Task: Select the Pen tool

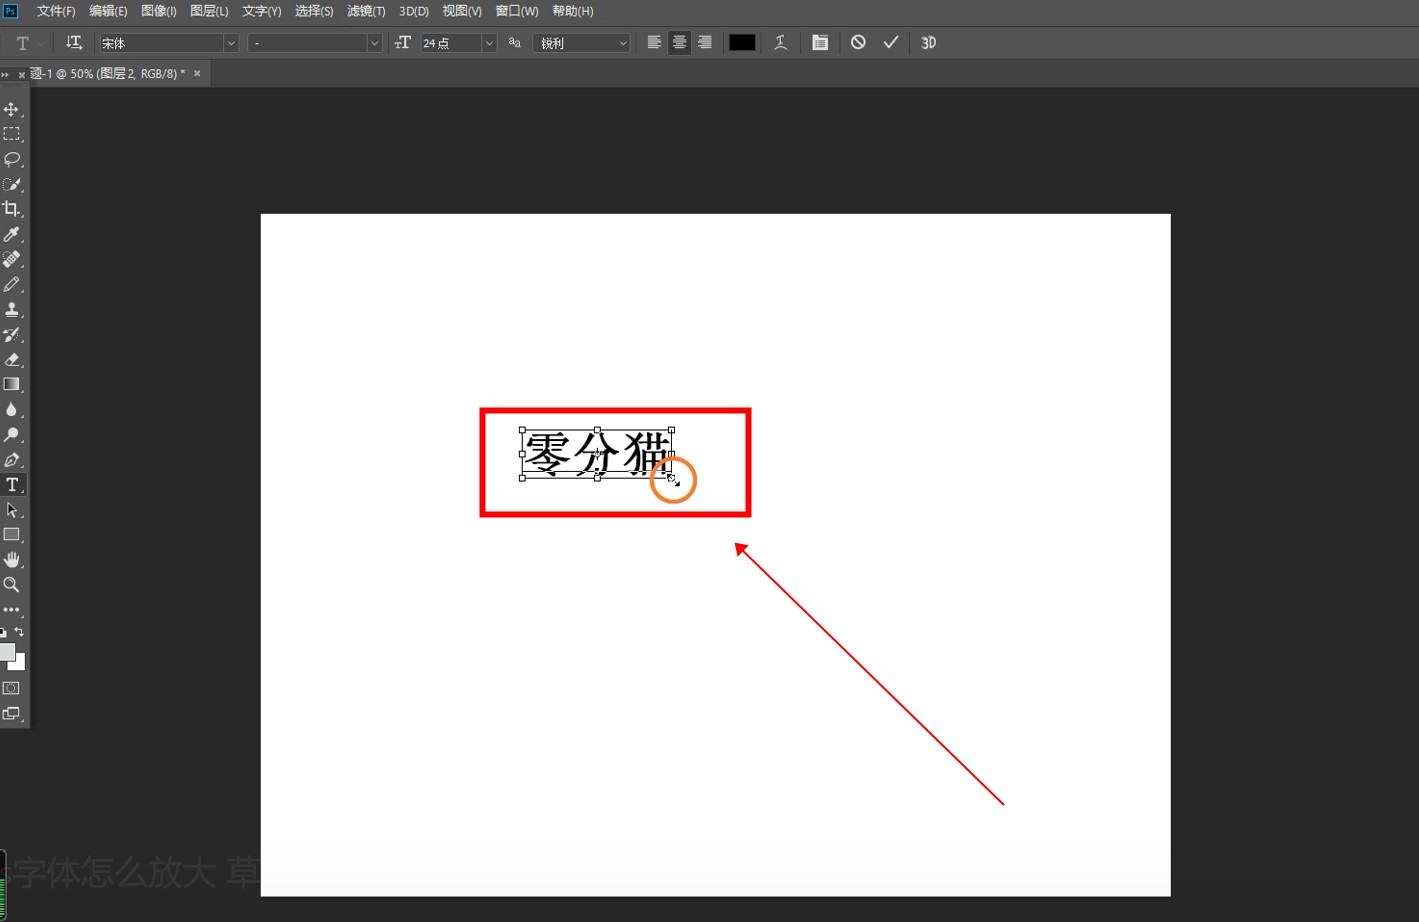Action: [12, 460]
